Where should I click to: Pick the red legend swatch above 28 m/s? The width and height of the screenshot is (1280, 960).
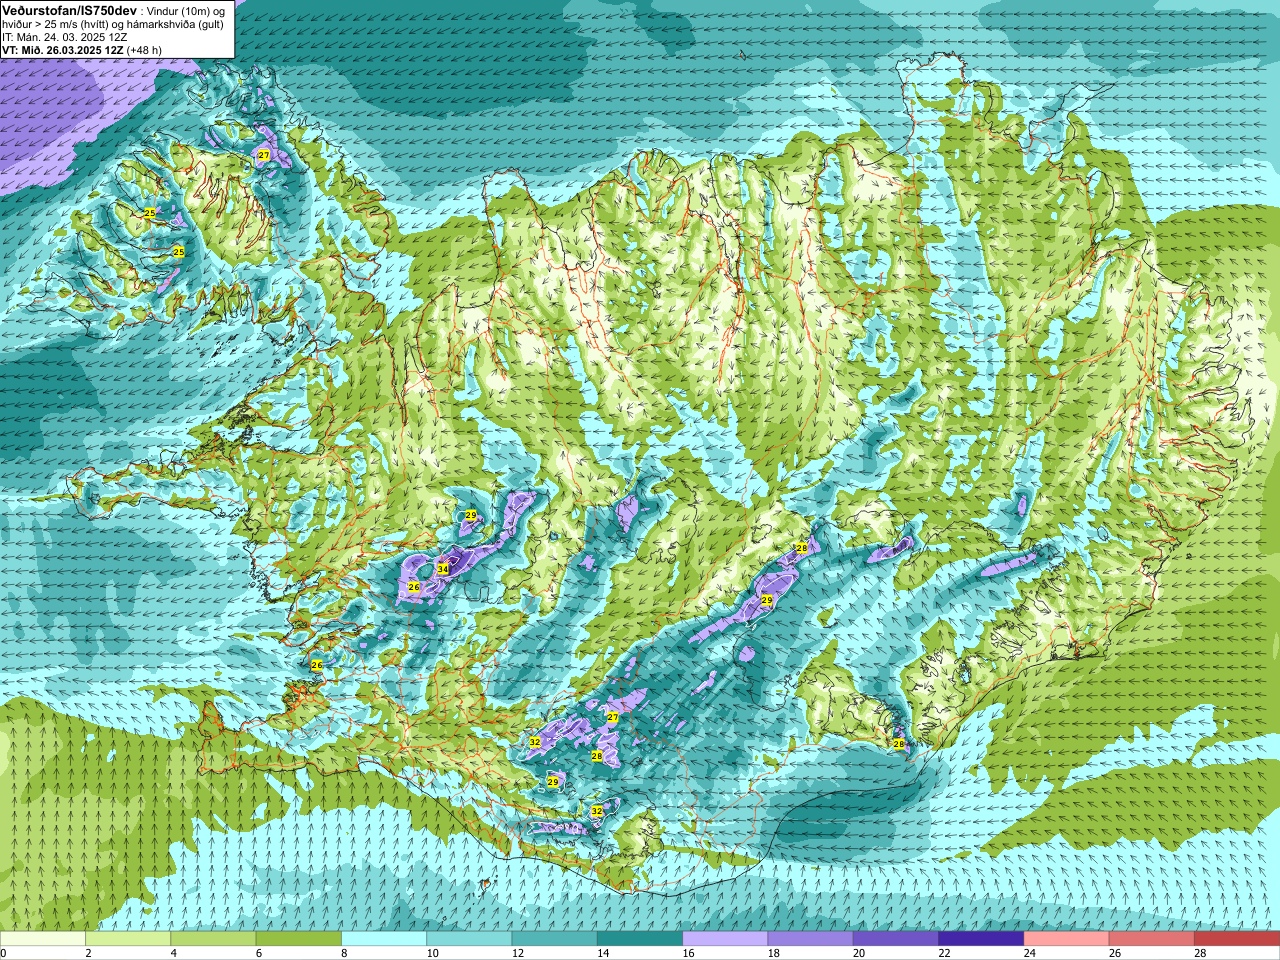click(1237, 939)
